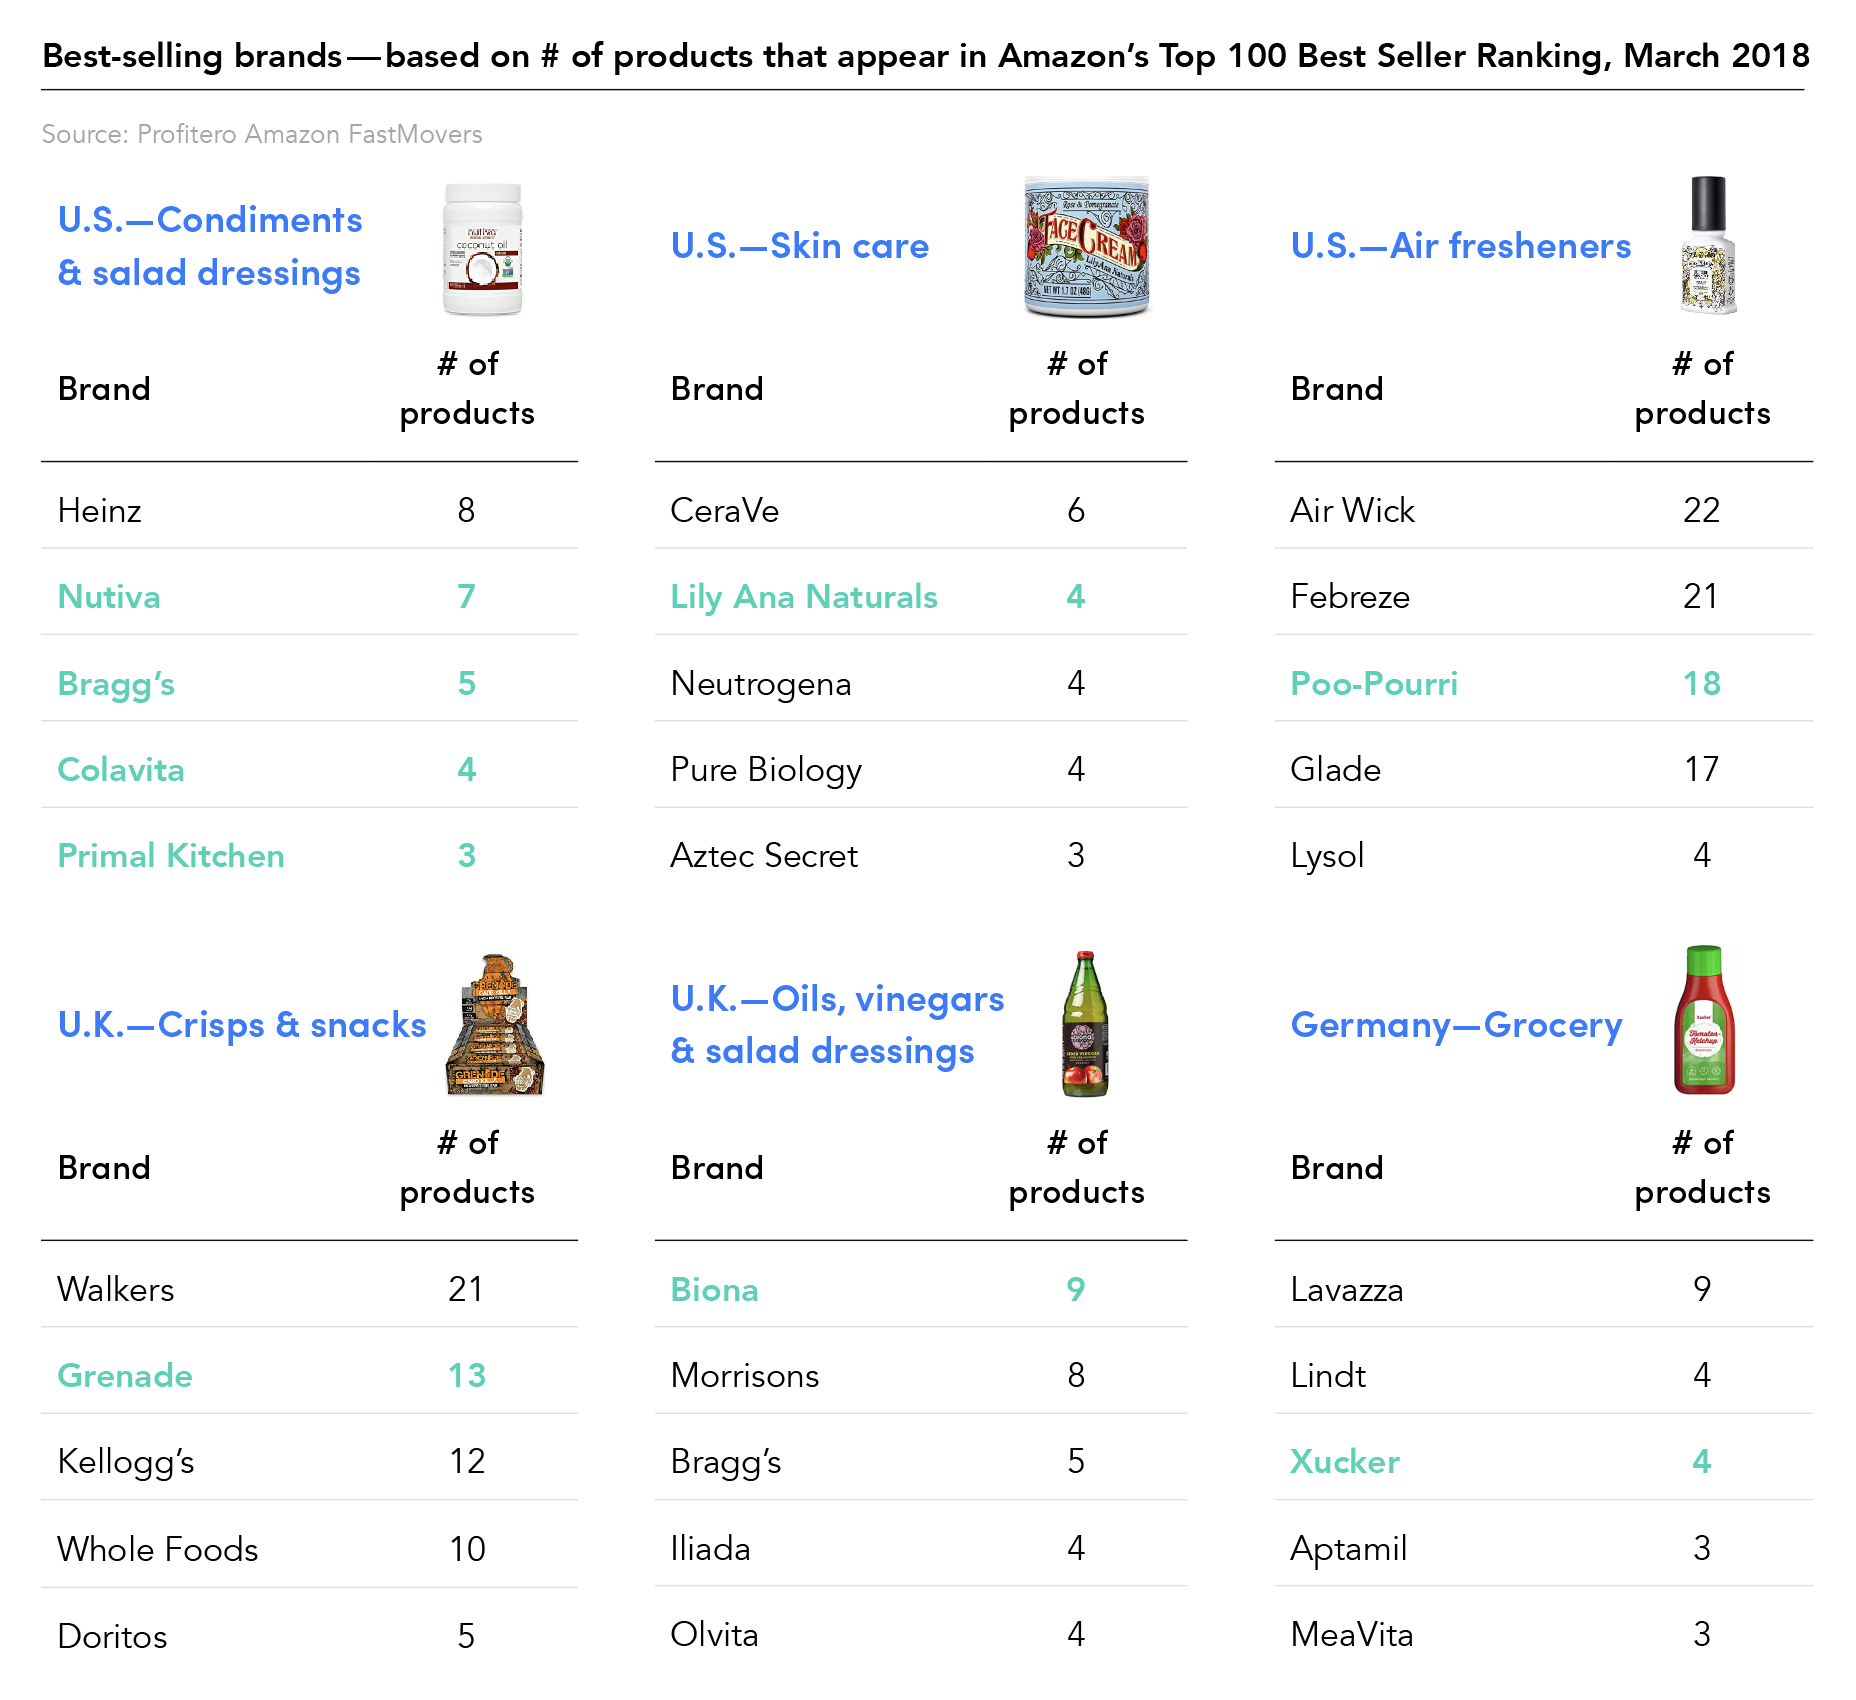Viewport: 1856px width, 1700px height.
Task: Click the Whole Foods brand row
Action: 309,1549
